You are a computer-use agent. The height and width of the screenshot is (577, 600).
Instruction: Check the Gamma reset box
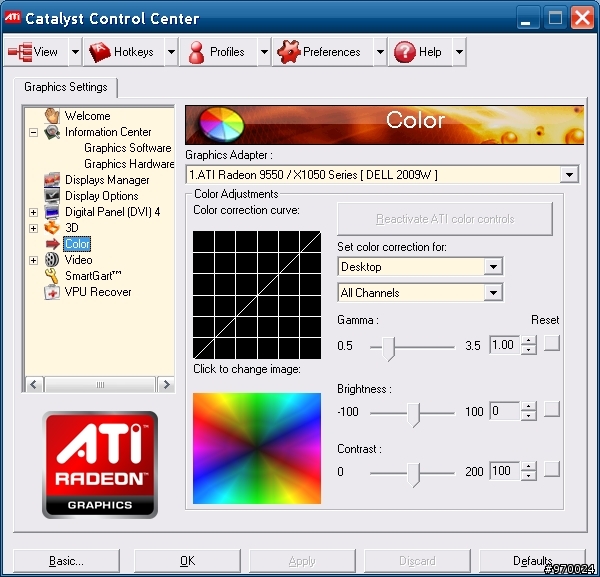tap(551, 343)
